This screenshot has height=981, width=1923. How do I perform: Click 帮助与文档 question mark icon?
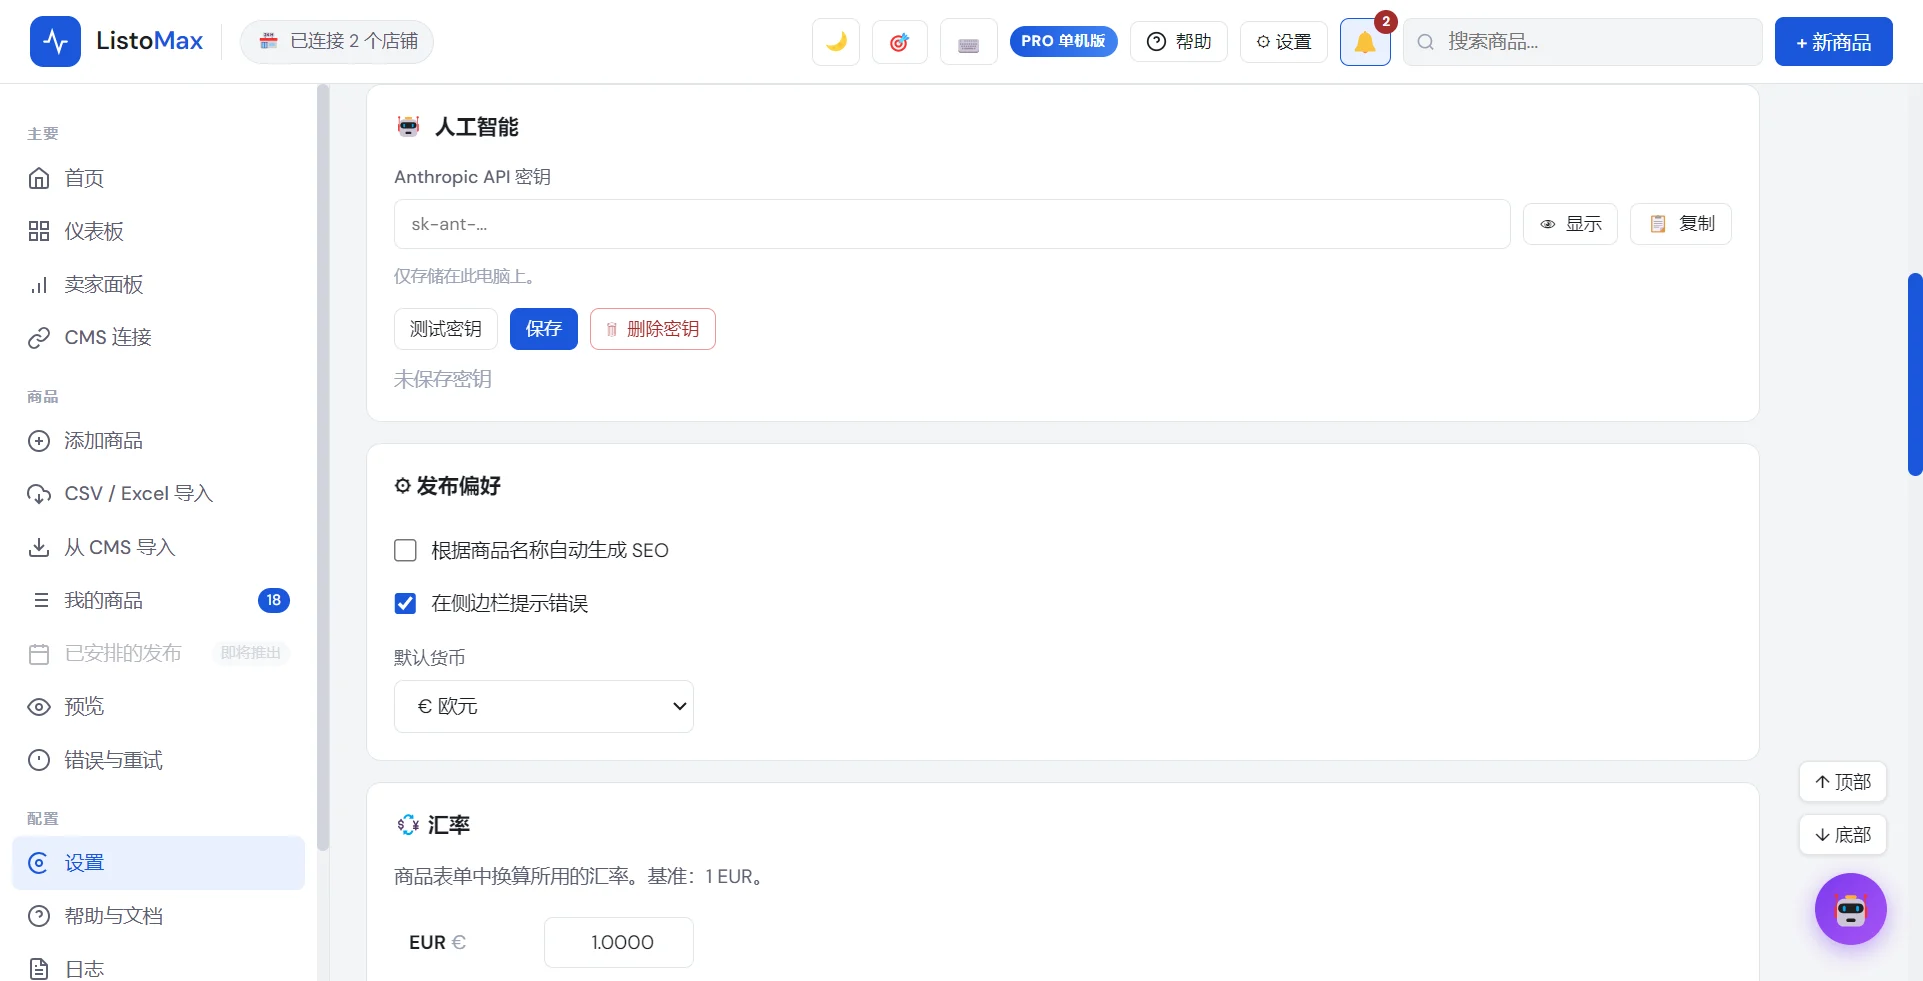tap(39, 916)
